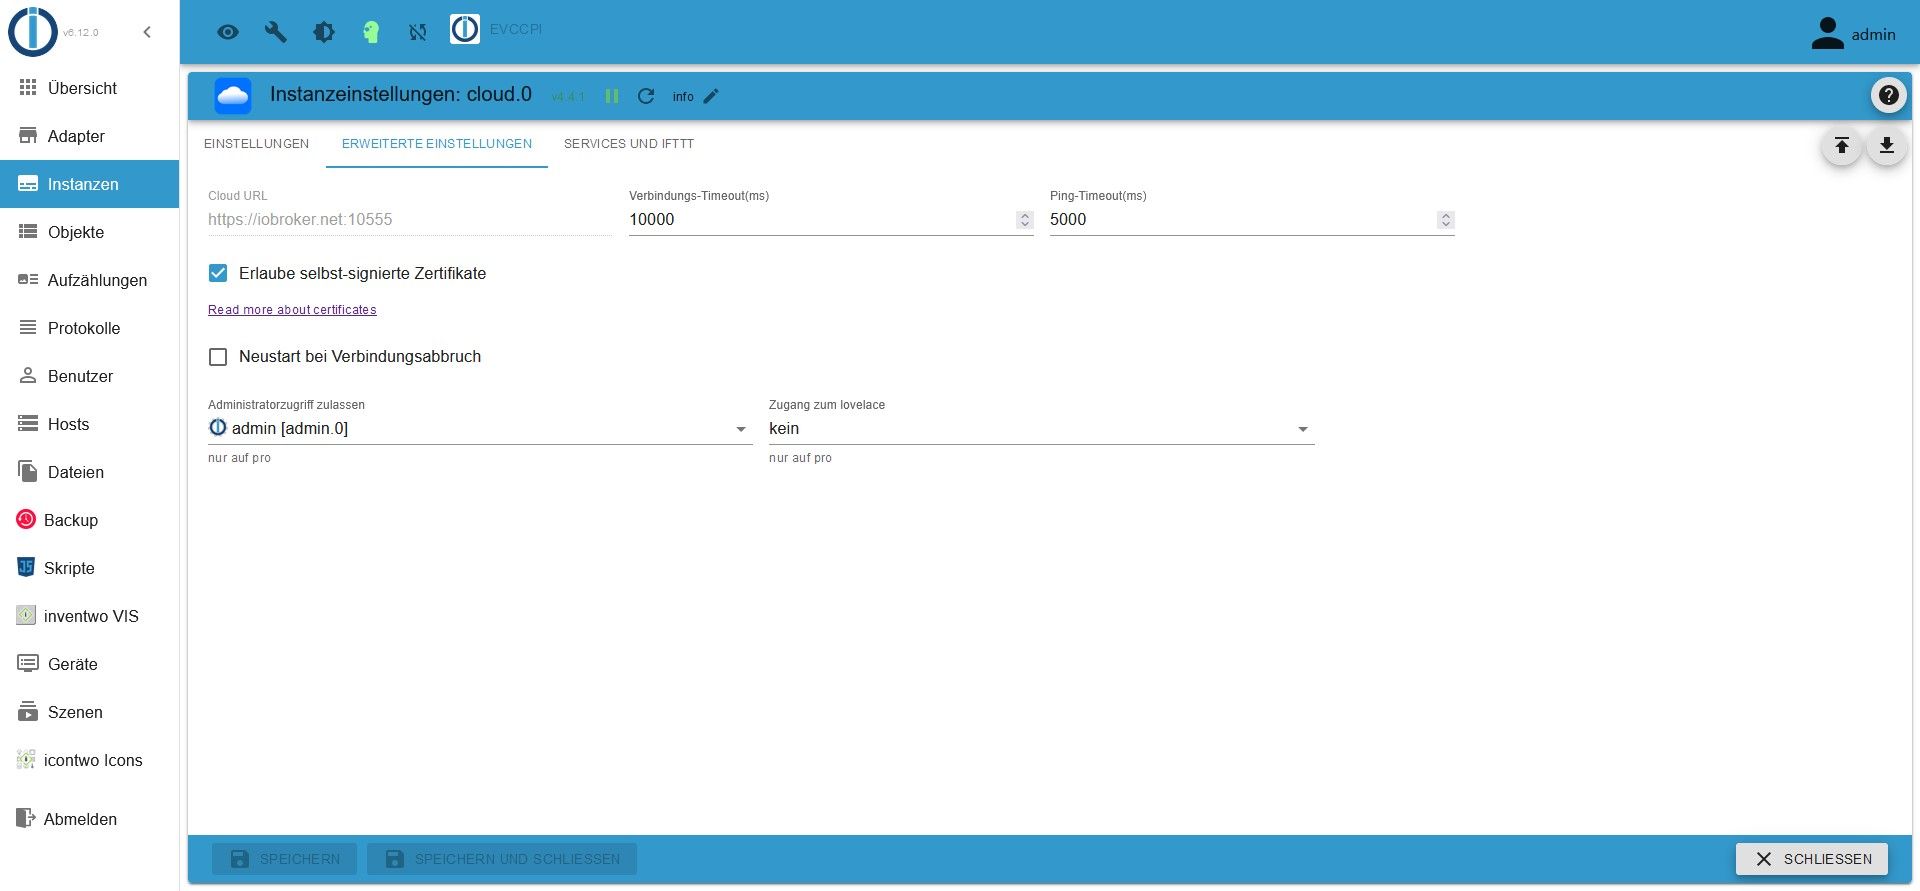Click Speichern und Schliessen button
1920x891 pixels.
[x=502, y=859]
